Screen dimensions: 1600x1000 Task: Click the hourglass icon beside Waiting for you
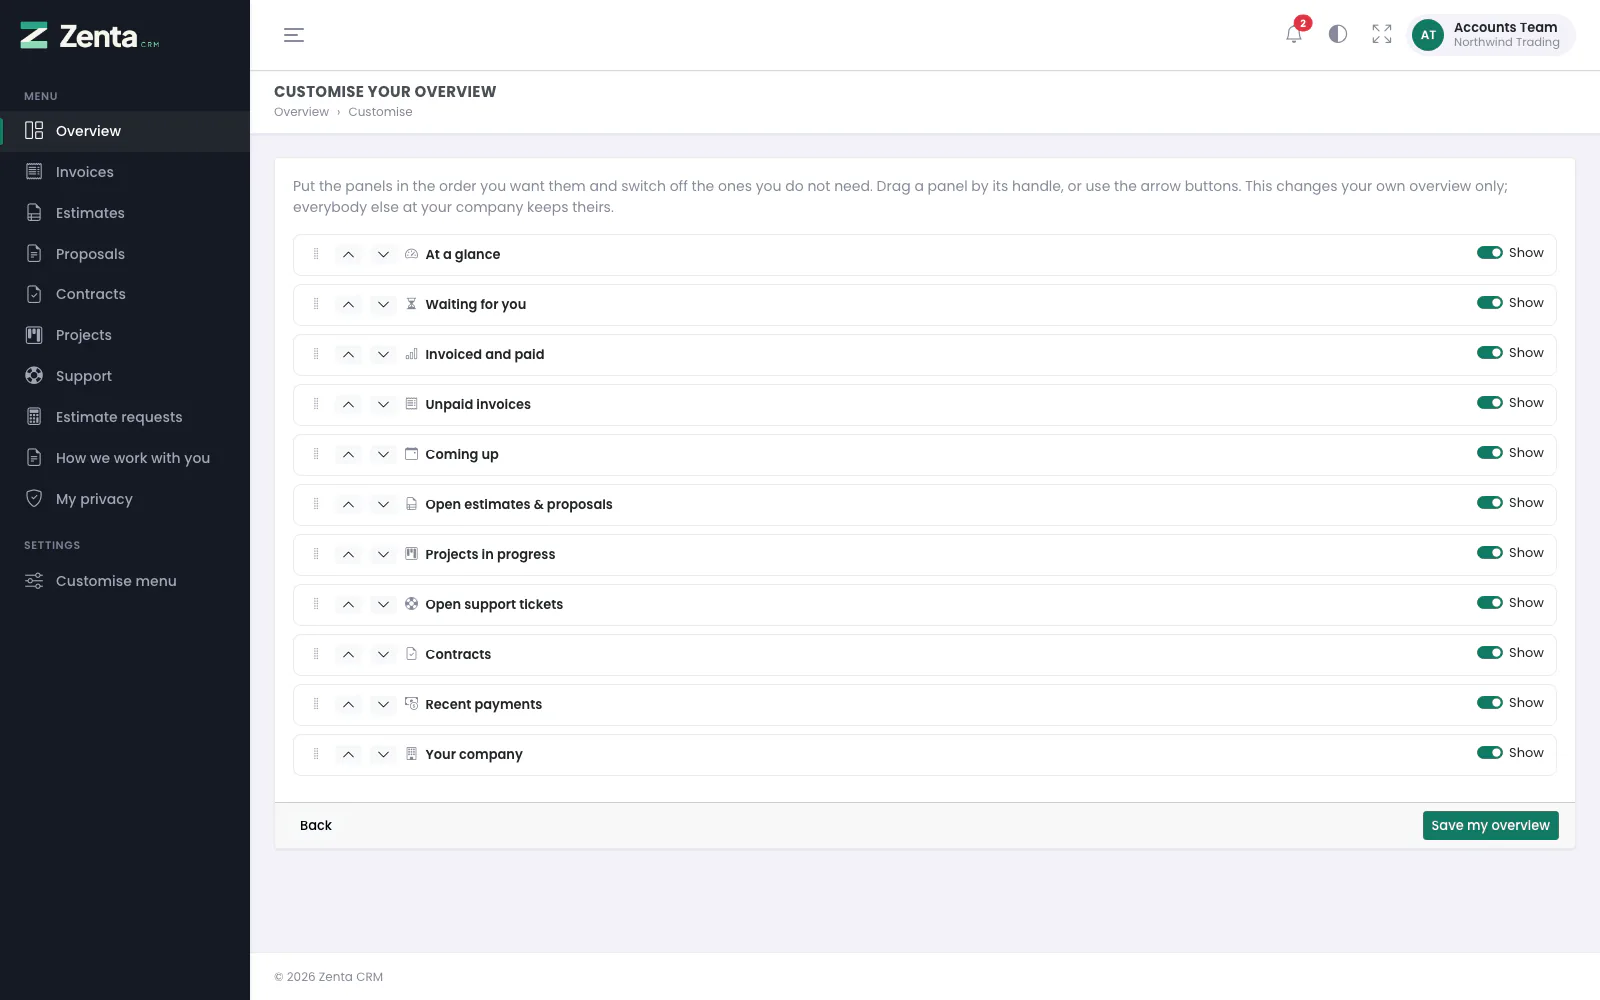(x=411, y=304)
